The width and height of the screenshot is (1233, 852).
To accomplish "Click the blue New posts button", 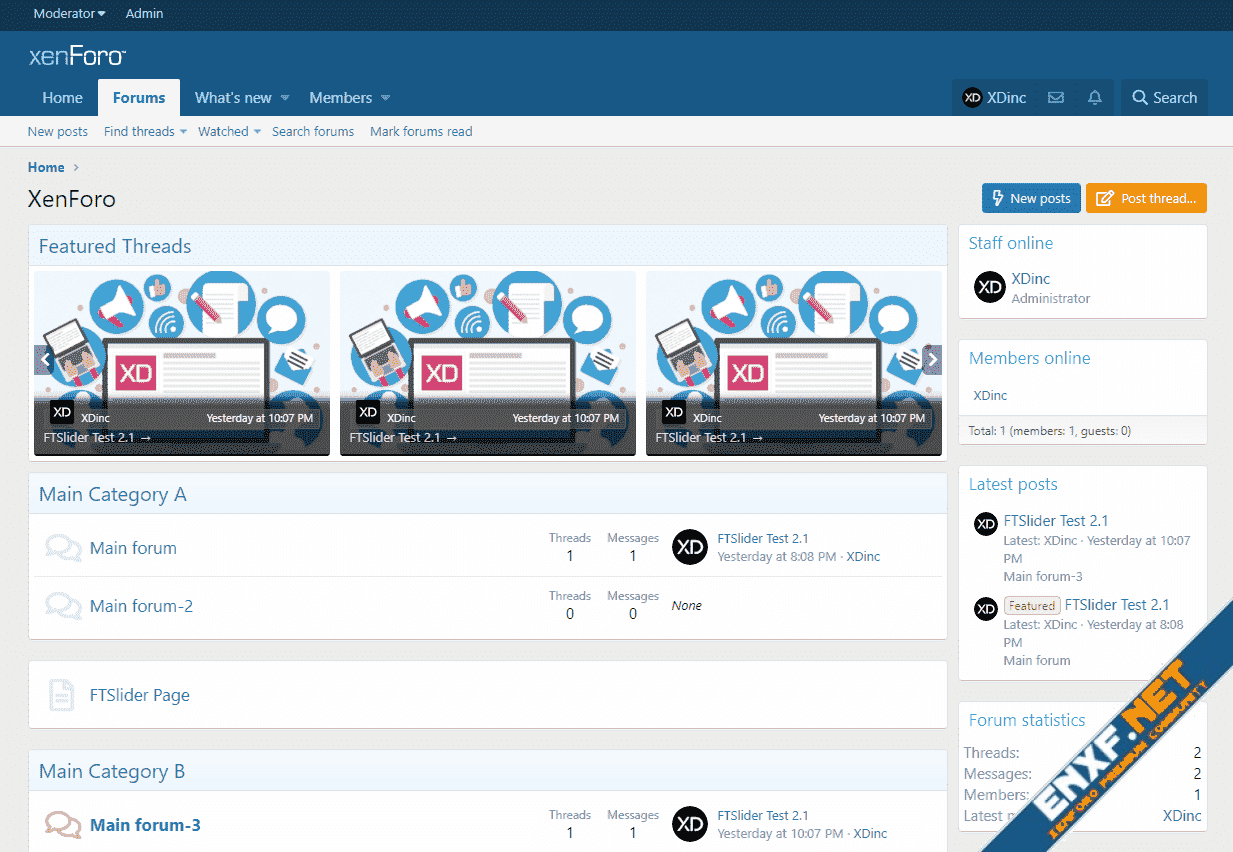I will pos(1031,198).
